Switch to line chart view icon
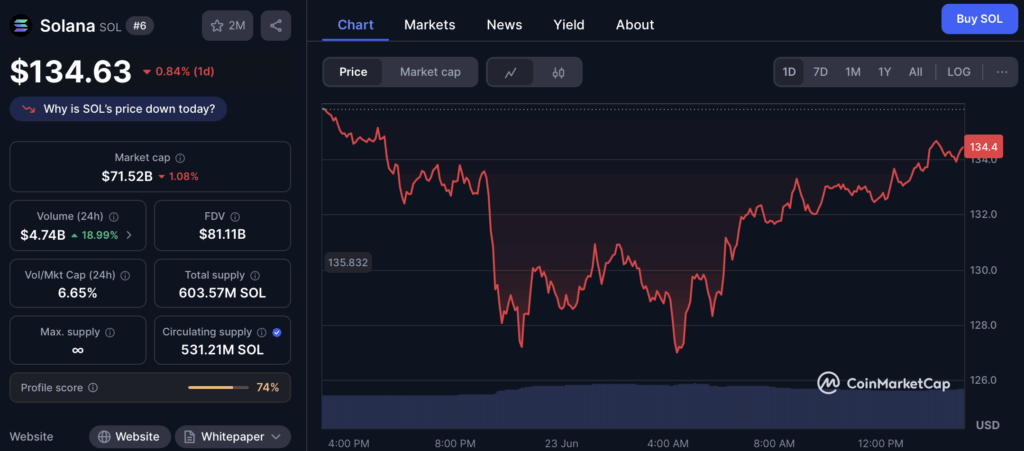The height and width of the screenshot is (451, 1024). [x=511, y=72]
